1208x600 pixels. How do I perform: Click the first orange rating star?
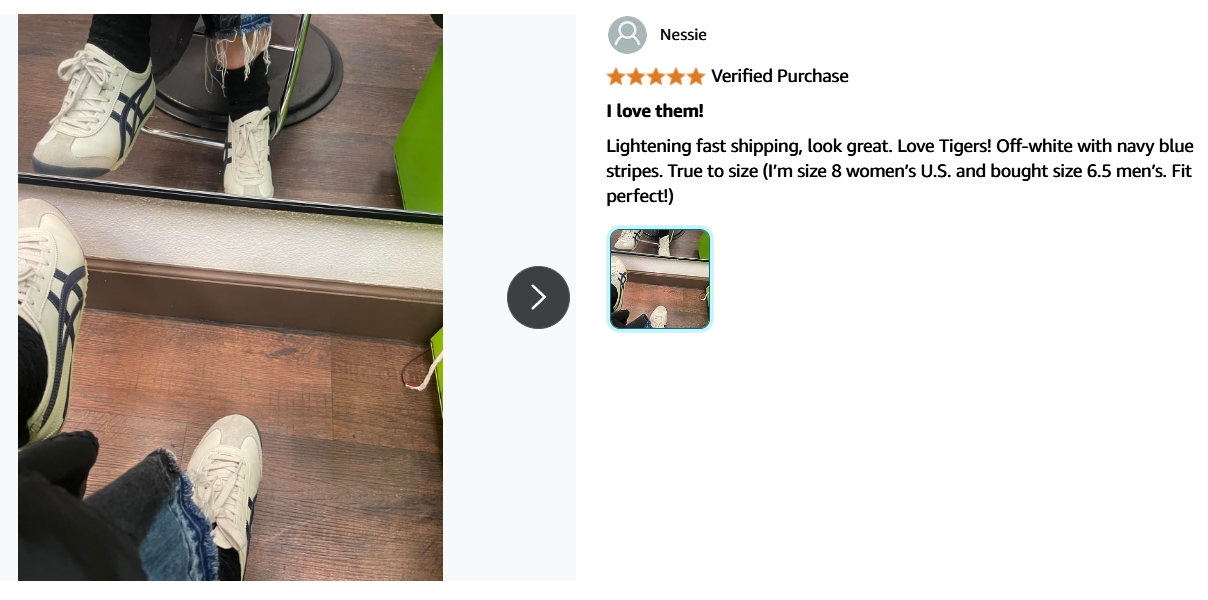616,76
